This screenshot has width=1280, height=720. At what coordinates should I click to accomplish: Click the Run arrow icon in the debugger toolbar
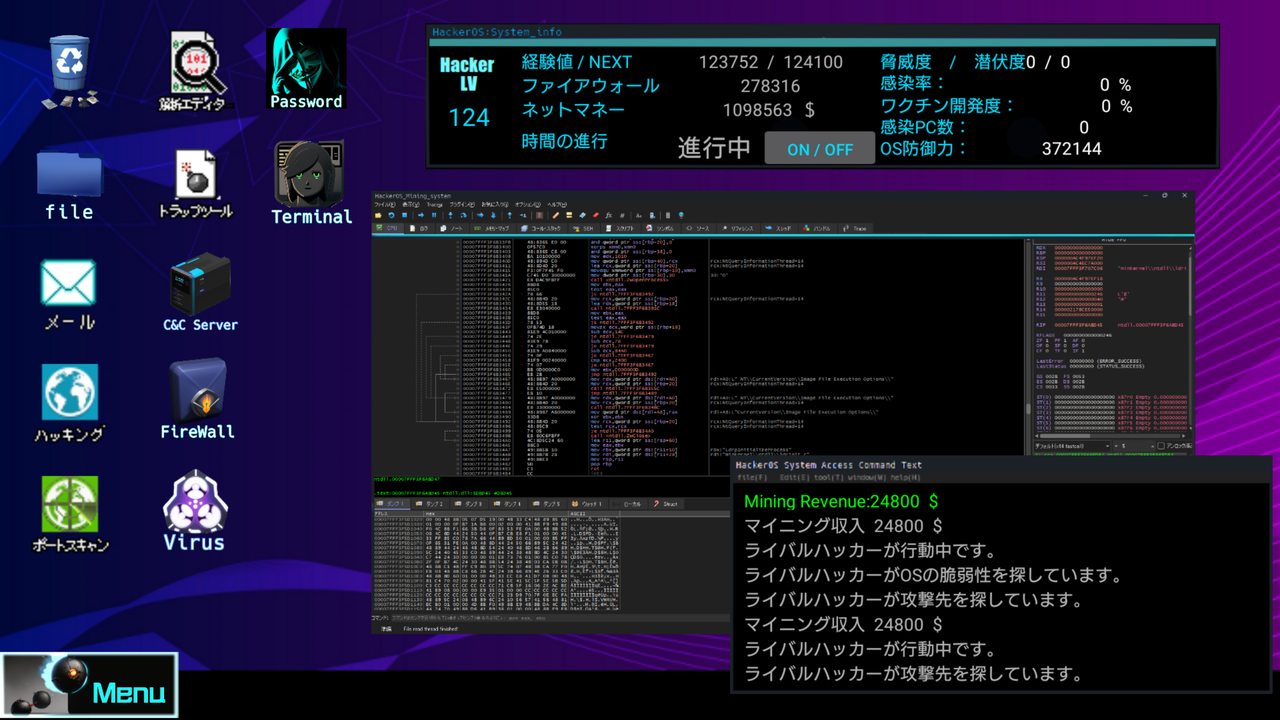421,216
